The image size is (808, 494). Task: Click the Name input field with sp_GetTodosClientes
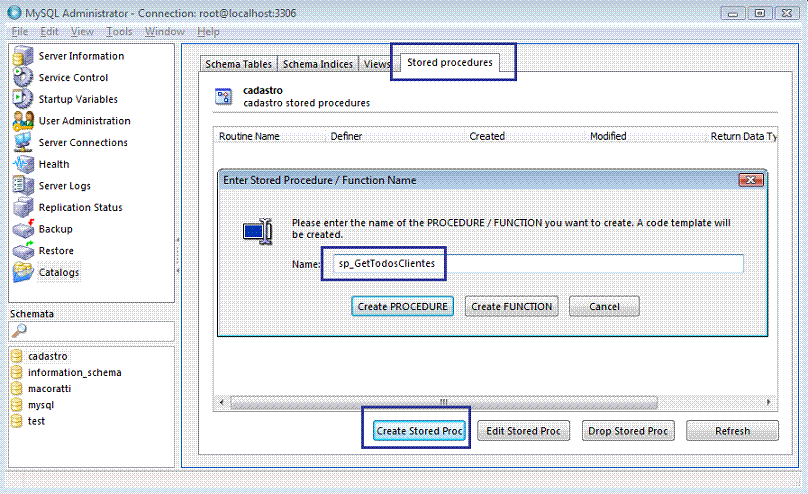pos(537,263)
